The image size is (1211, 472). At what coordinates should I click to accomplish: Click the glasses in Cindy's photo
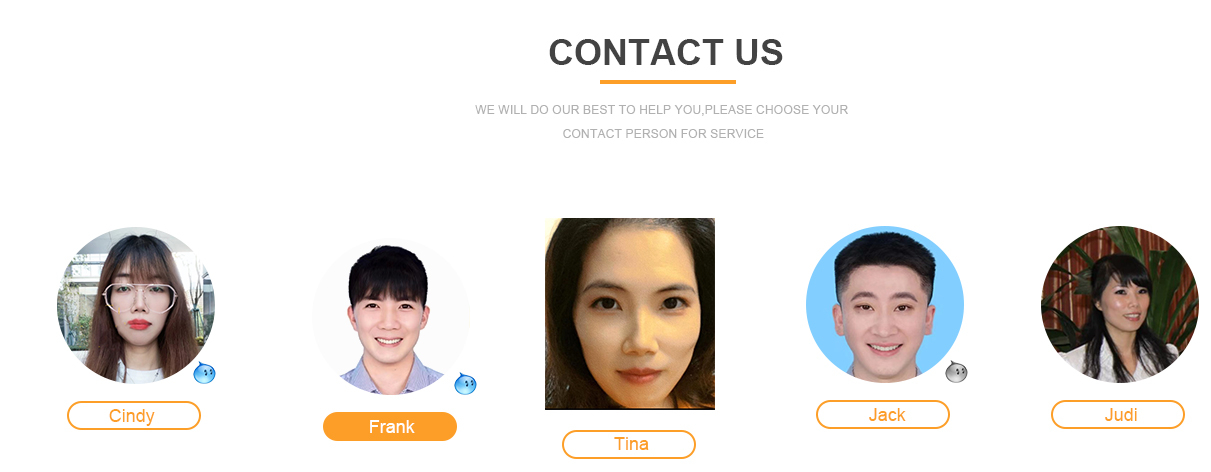pos(140,296)
